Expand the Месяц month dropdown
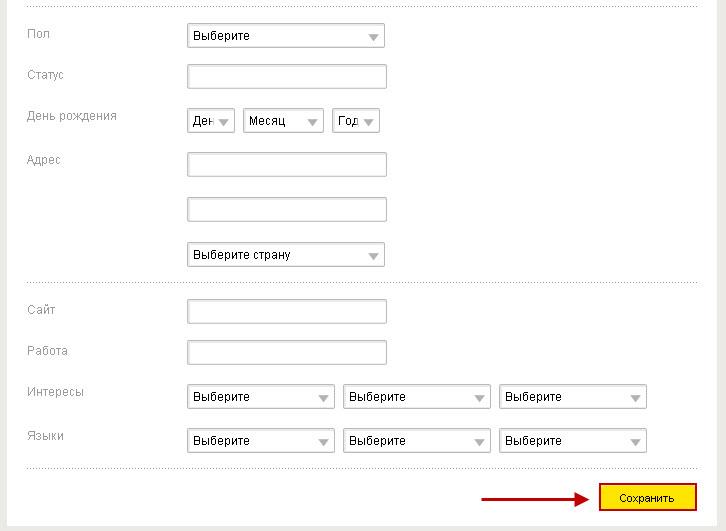Viewport: 726px width, 531px height. click(x=283, y=121)
